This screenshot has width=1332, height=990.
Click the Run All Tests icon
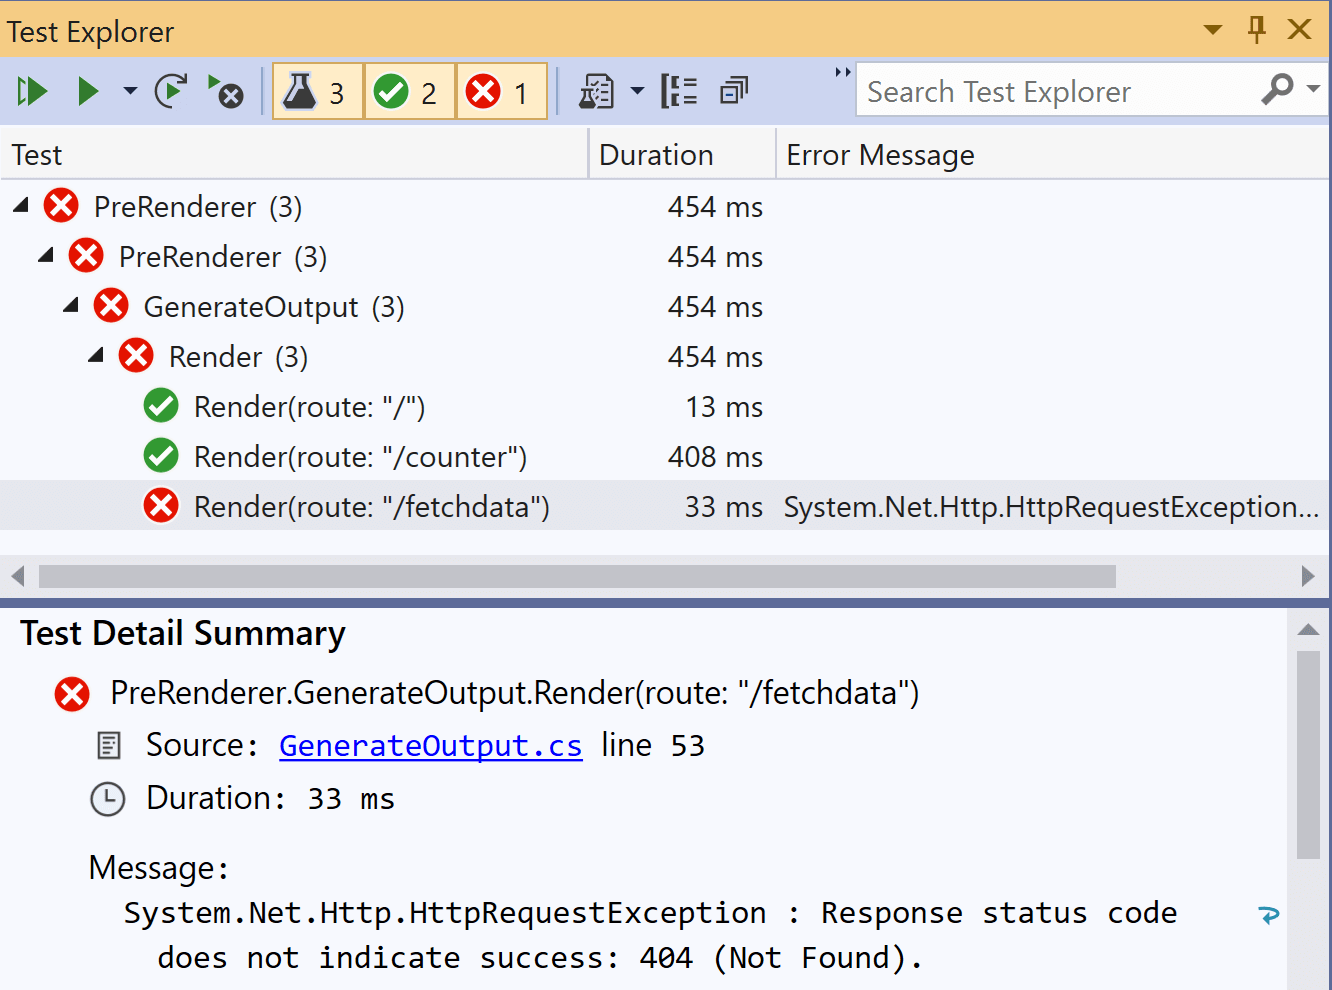(x=32, y=92)
